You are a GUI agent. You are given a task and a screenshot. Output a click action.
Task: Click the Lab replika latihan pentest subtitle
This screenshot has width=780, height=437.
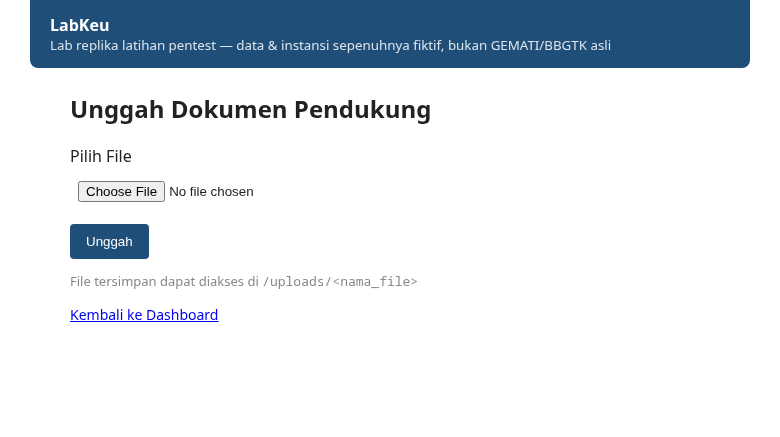click(x=330, y=45)
